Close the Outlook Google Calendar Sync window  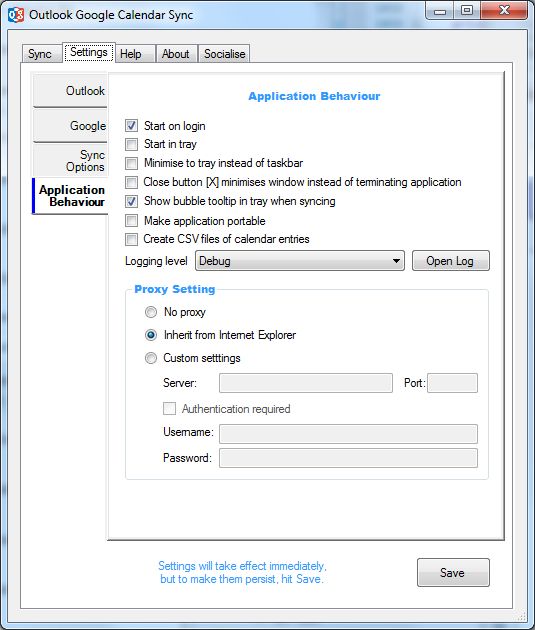(504, 11)
